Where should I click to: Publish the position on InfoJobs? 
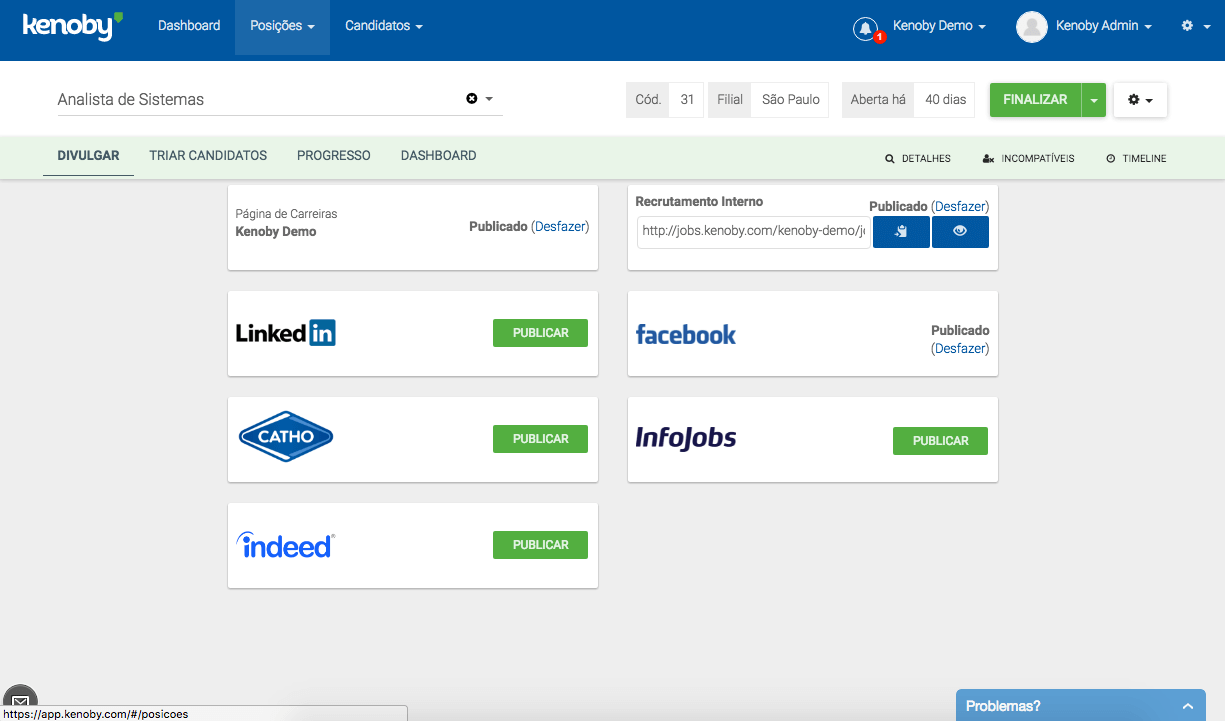(940, 441)
